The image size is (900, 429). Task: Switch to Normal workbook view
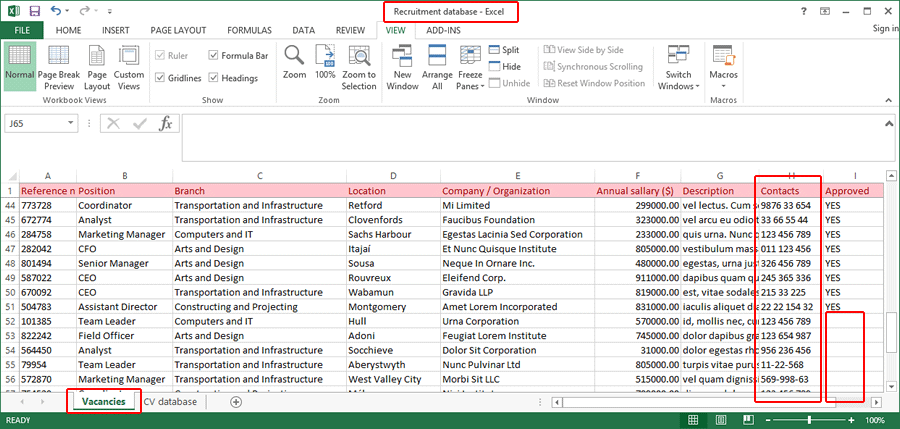pyautogui.click(x=20, y=65)
